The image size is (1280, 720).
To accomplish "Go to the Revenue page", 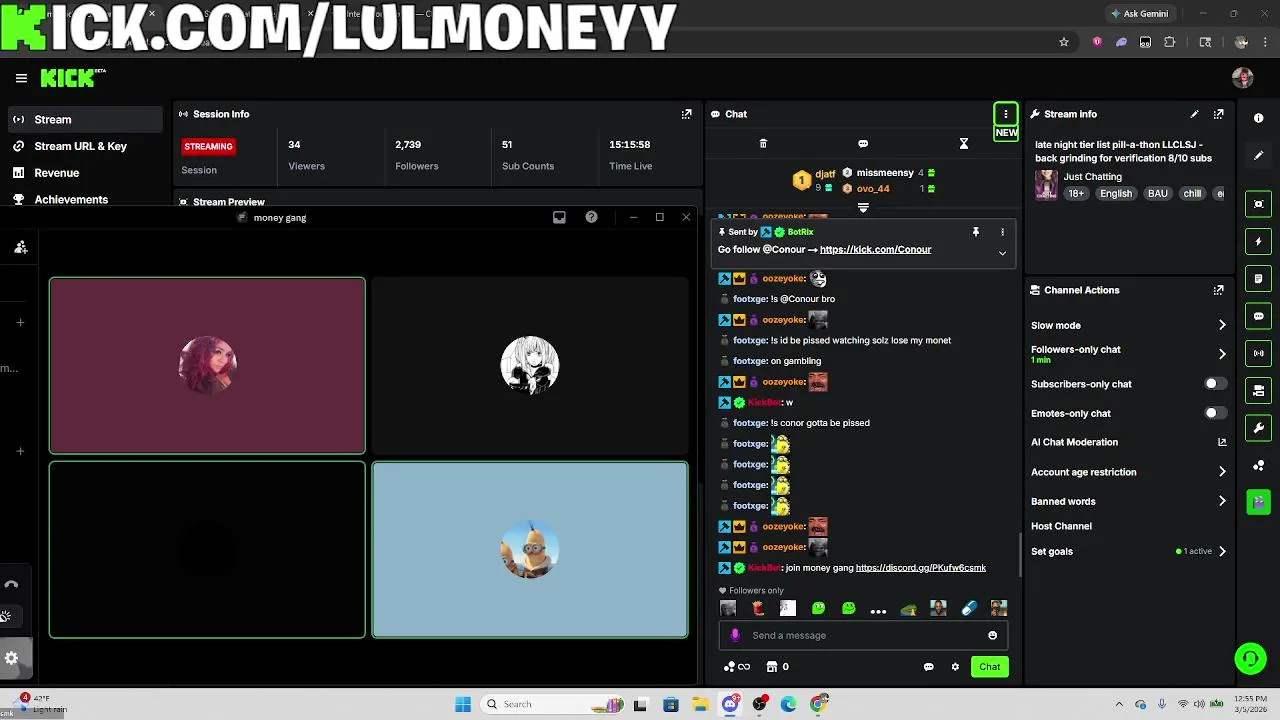I will [56, 173].
